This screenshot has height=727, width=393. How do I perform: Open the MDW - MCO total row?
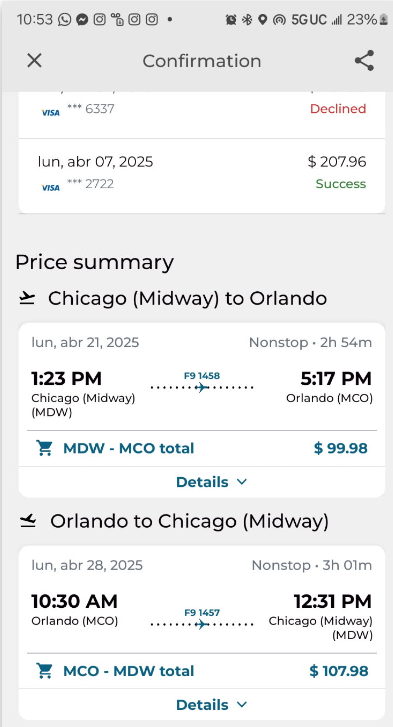(202, 448)
